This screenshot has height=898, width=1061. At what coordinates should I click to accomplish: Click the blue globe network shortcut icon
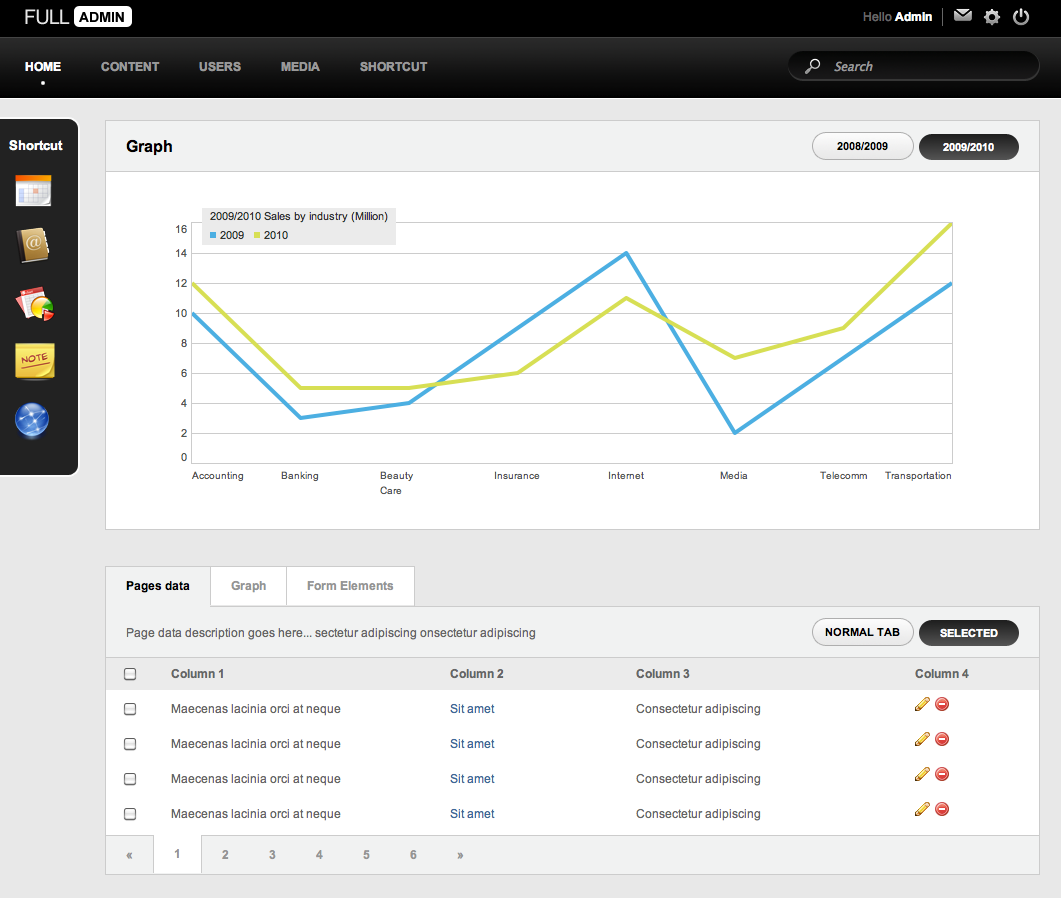(33, 420)
